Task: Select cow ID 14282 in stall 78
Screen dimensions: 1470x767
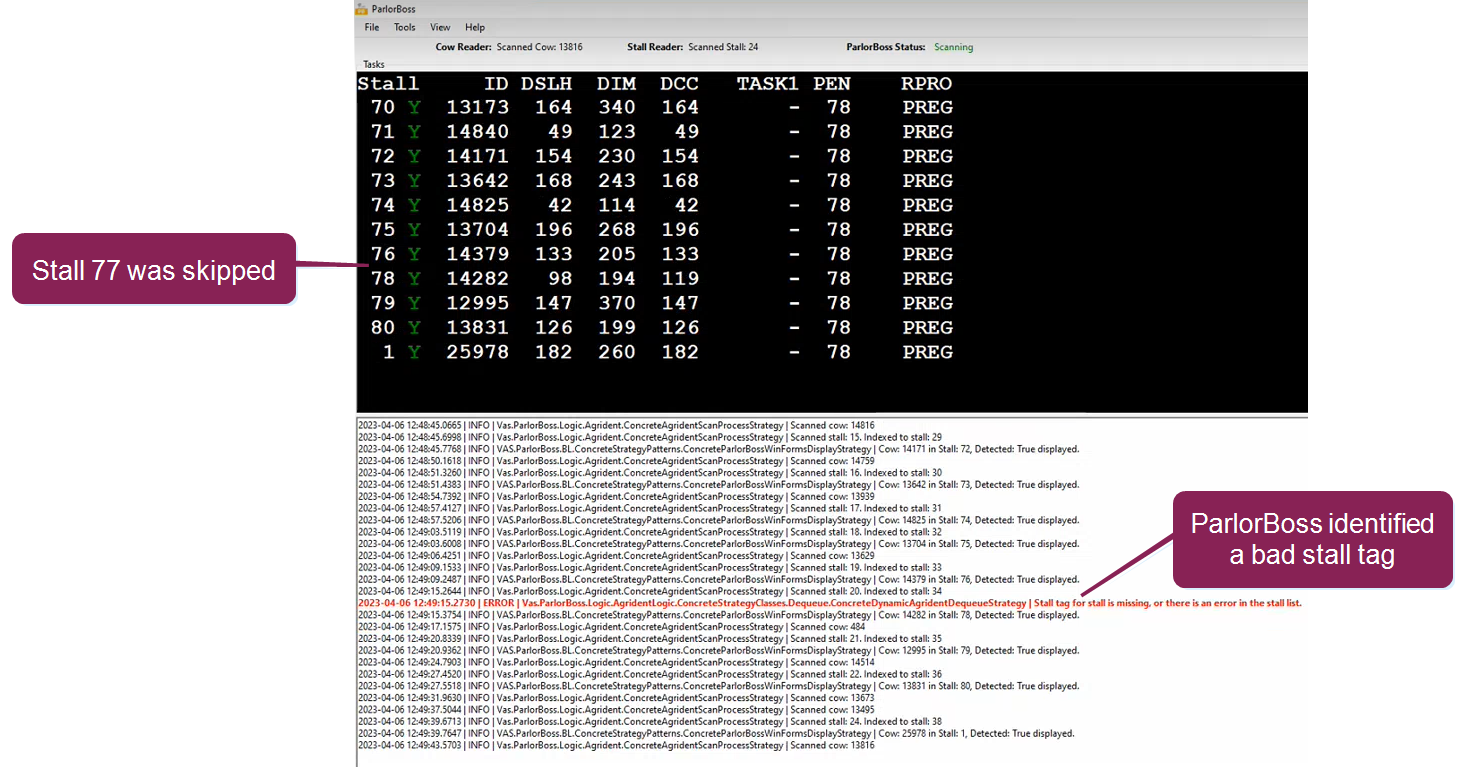Action: point(477,279)
